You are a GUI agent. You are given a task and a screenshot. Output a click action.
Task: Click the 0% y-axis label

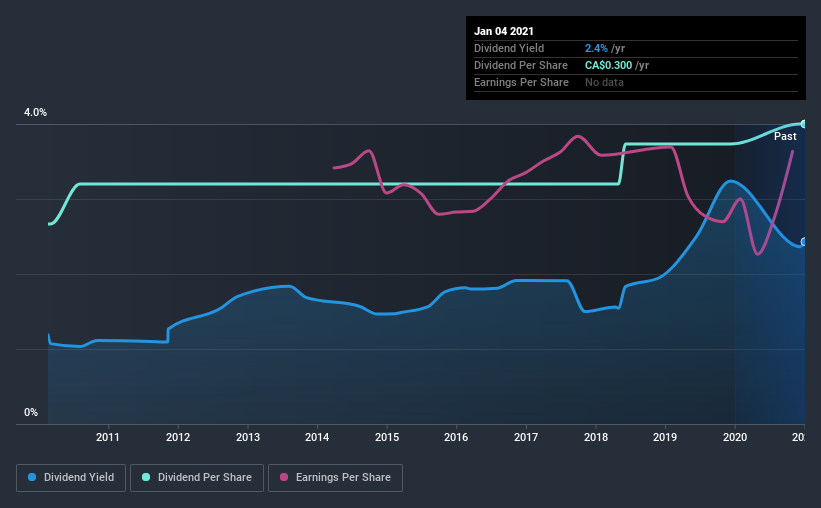[x=31, y=413]
